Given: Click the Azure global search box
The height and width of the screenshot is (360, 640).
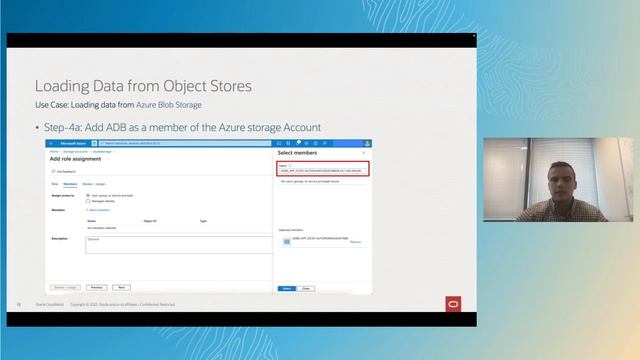Looking at the screenshot, I should click(x=185, y=143).
